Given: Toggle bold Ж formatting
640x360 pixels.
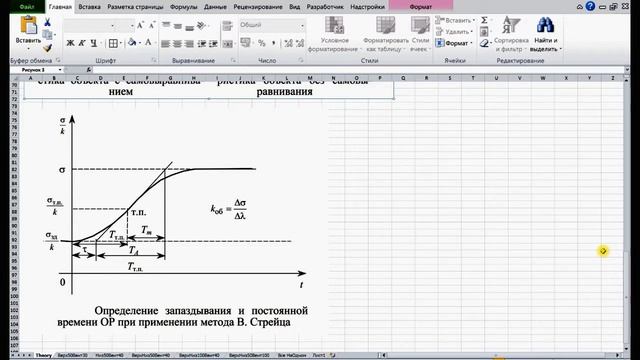Looking at the screenshot, I should pyautogui.click(x=70, y=43).
